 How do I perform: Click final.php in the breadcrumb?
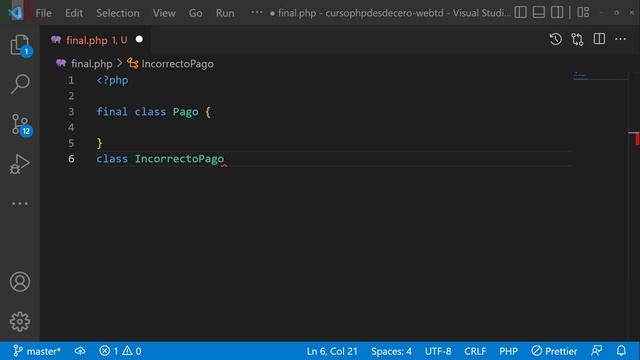click(x=91, y=64)
